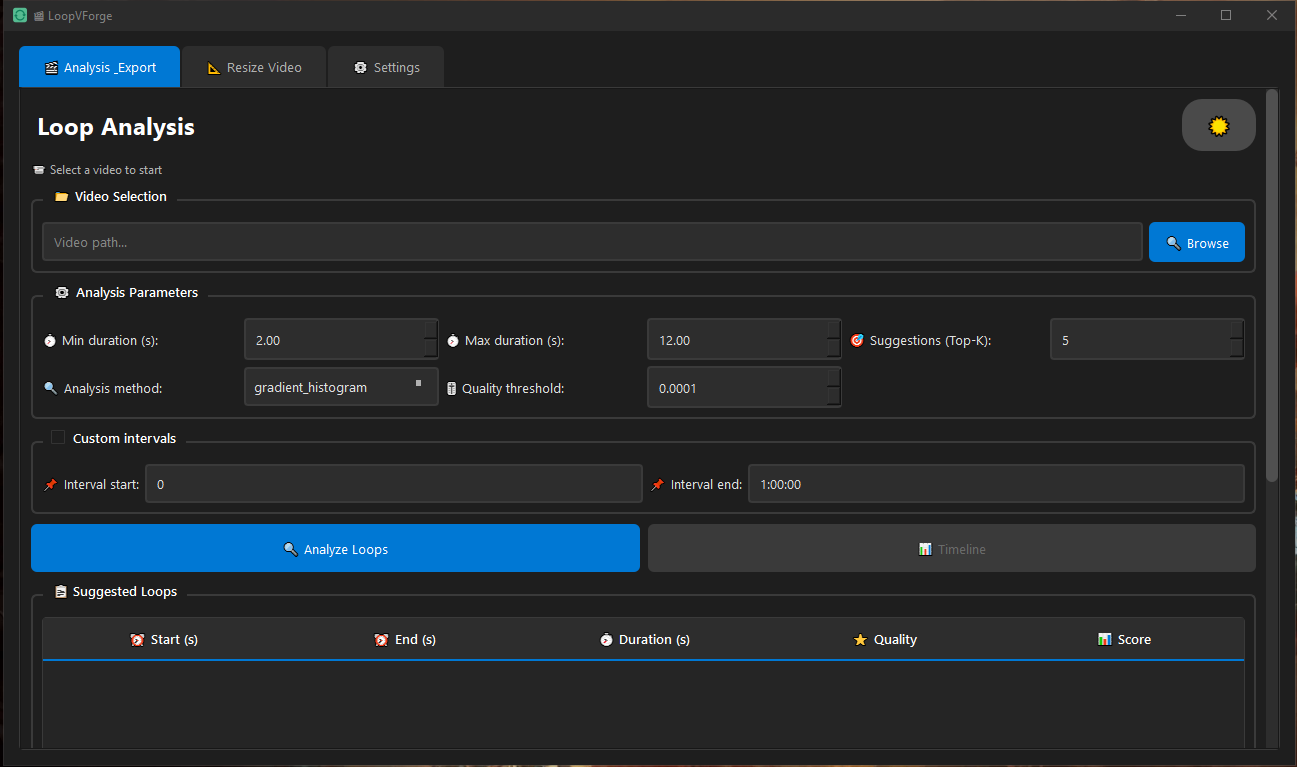Click the alarm clock icon beside End (s)

(381, 640)
